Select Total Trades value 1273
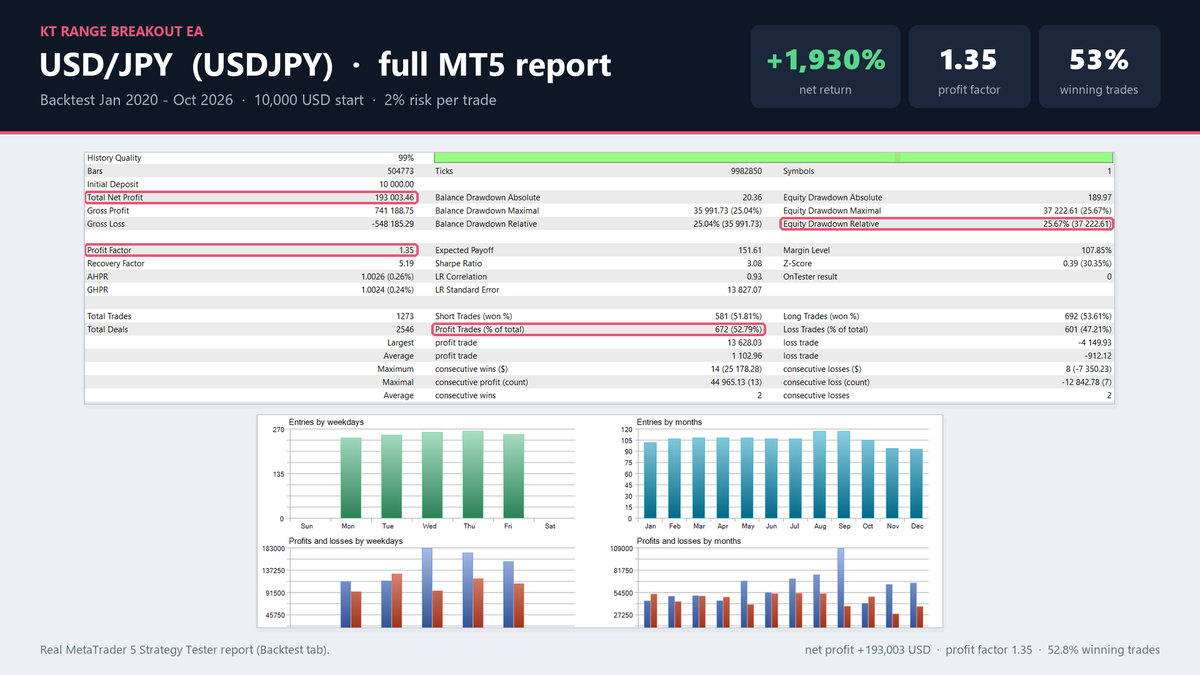Image resolution: width=1200 pixels, height=675 pixels. point(405,316)
